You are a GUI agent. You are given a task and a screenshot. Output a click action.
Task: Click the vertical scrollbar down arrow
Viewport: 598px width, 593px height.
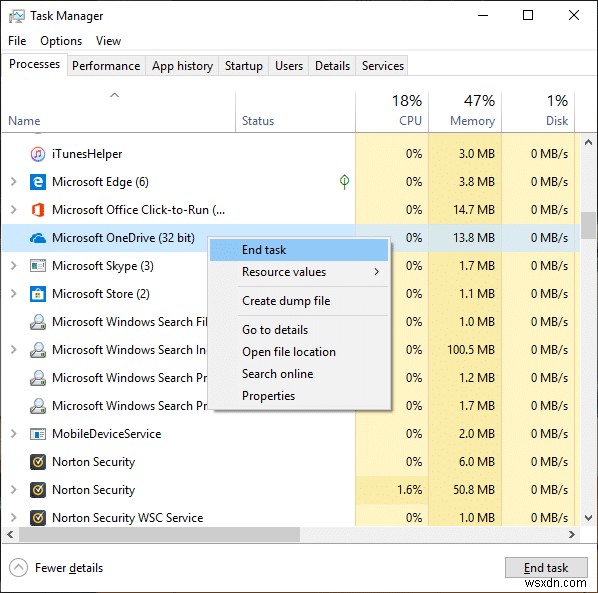(x=588, y=518)
